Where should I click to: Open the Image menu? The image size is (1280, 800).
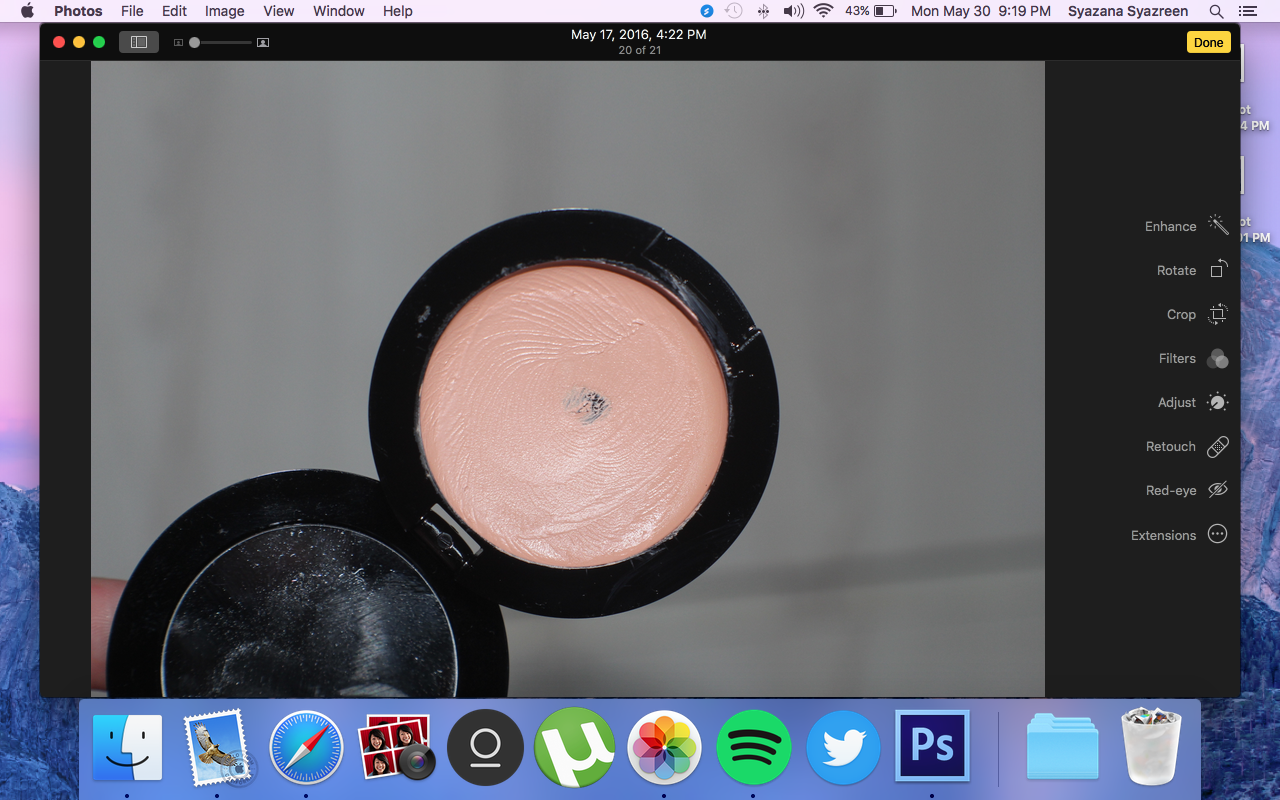[224, 11]
